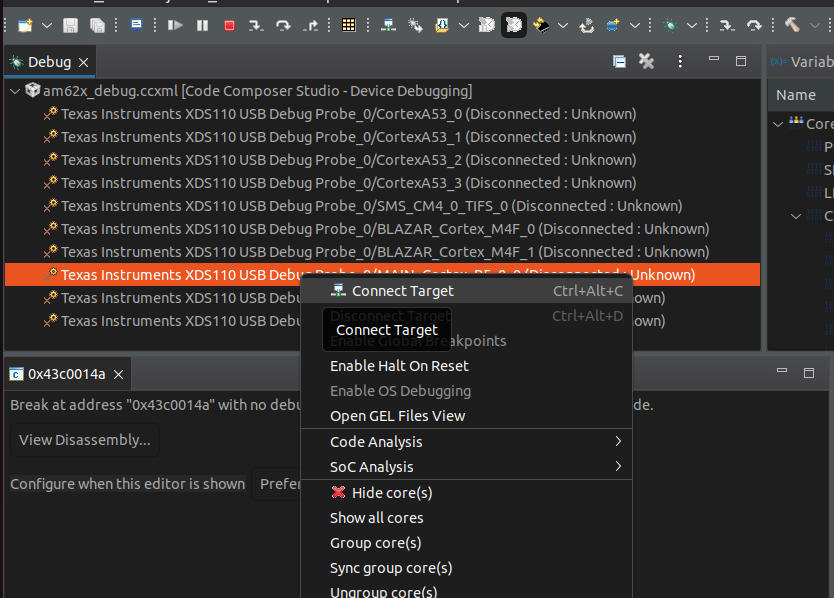
Task: Minimize the Debug view panel
Action: (714, 59)
